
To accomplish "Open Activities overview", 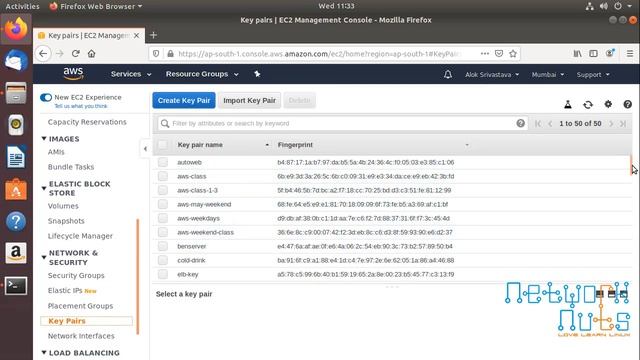I will click(x=22, y=6).
